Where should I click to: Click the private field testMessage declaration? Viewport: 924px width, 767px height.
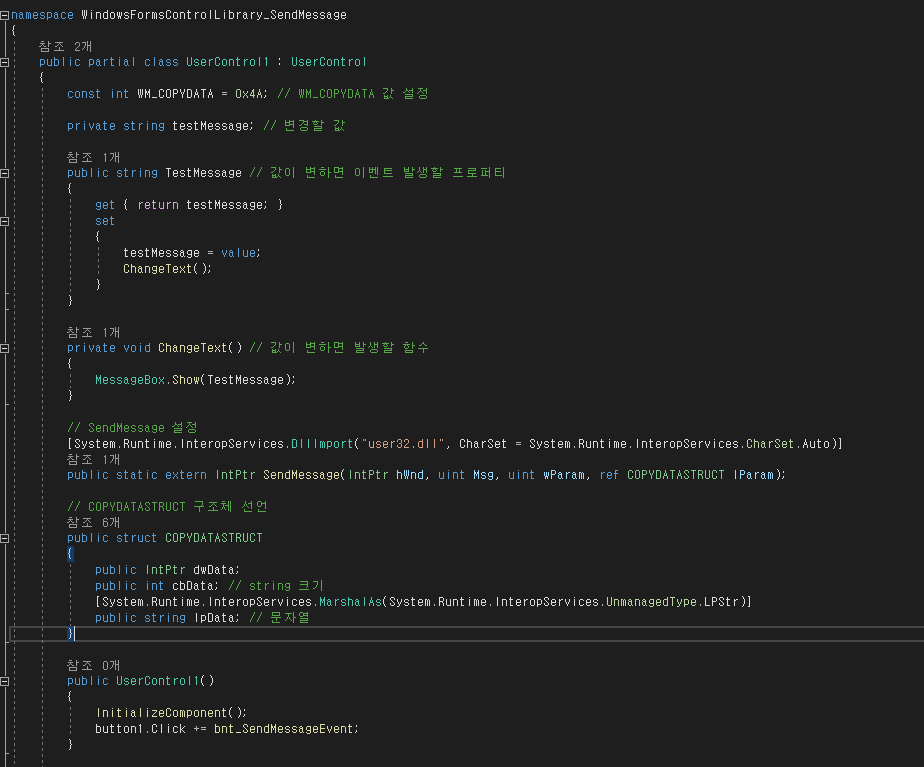211,125
